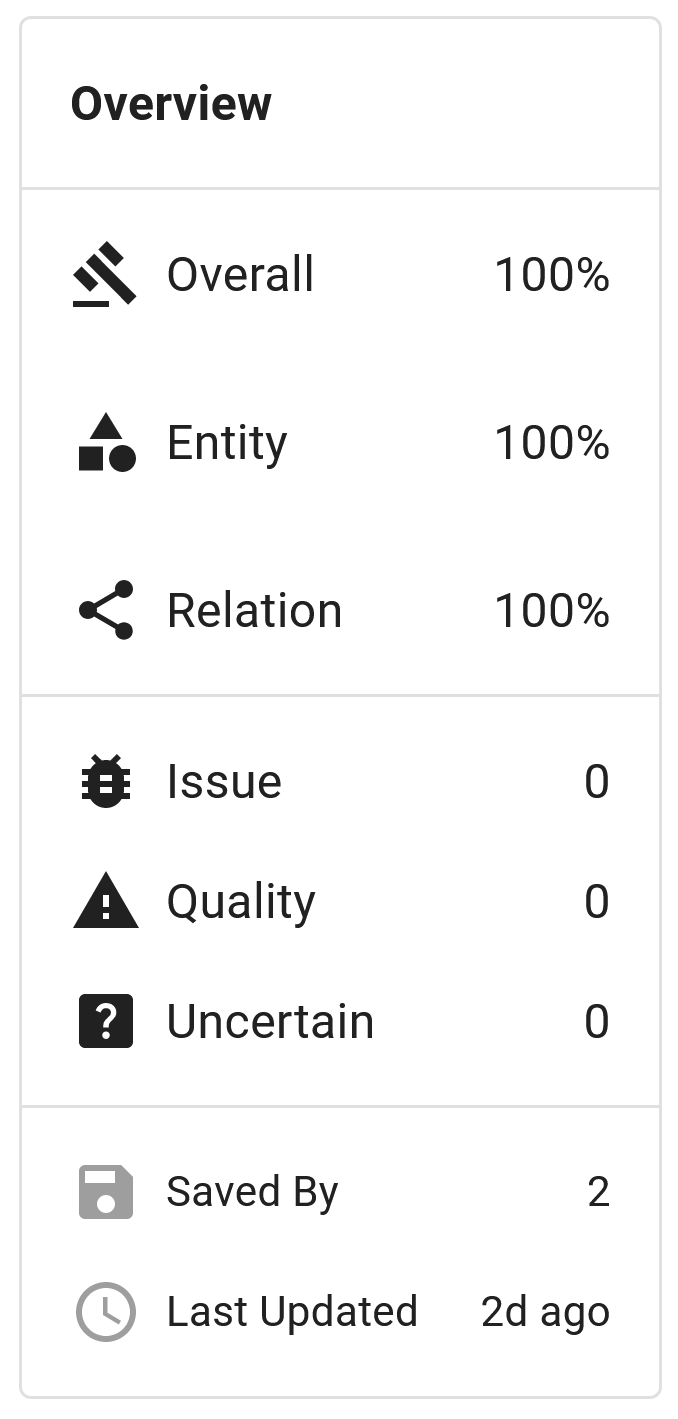Click the bug icon beside Issue
This screenshot has height=1419, width=678.
pyautogui.click(x=104, y=781)
